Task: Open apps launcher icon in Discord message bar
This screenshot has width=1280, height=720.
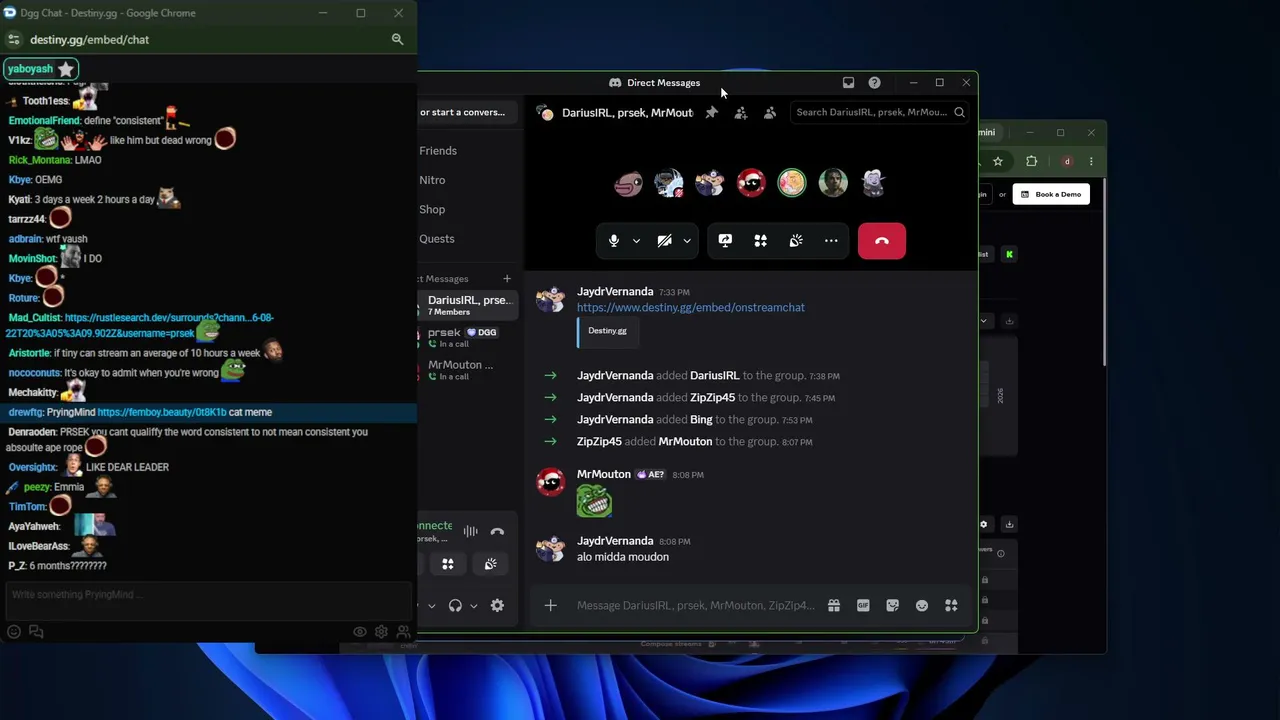Action: pos(951,606)
